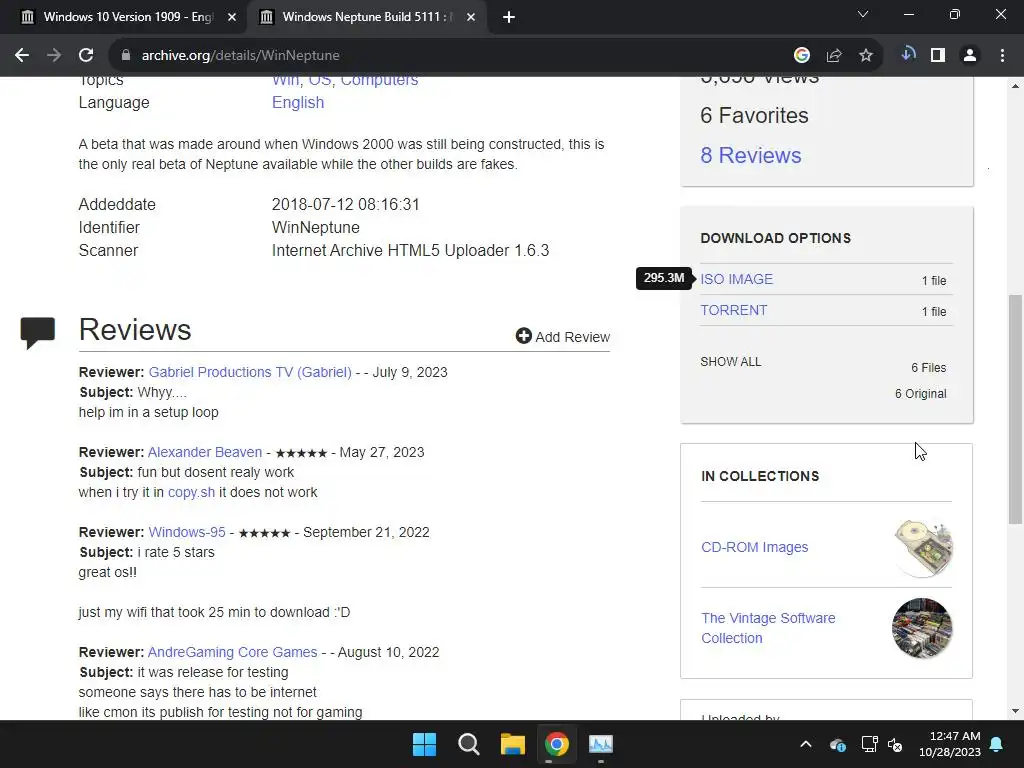
Task: Reload the archive.org page
Action: point(86,56)
